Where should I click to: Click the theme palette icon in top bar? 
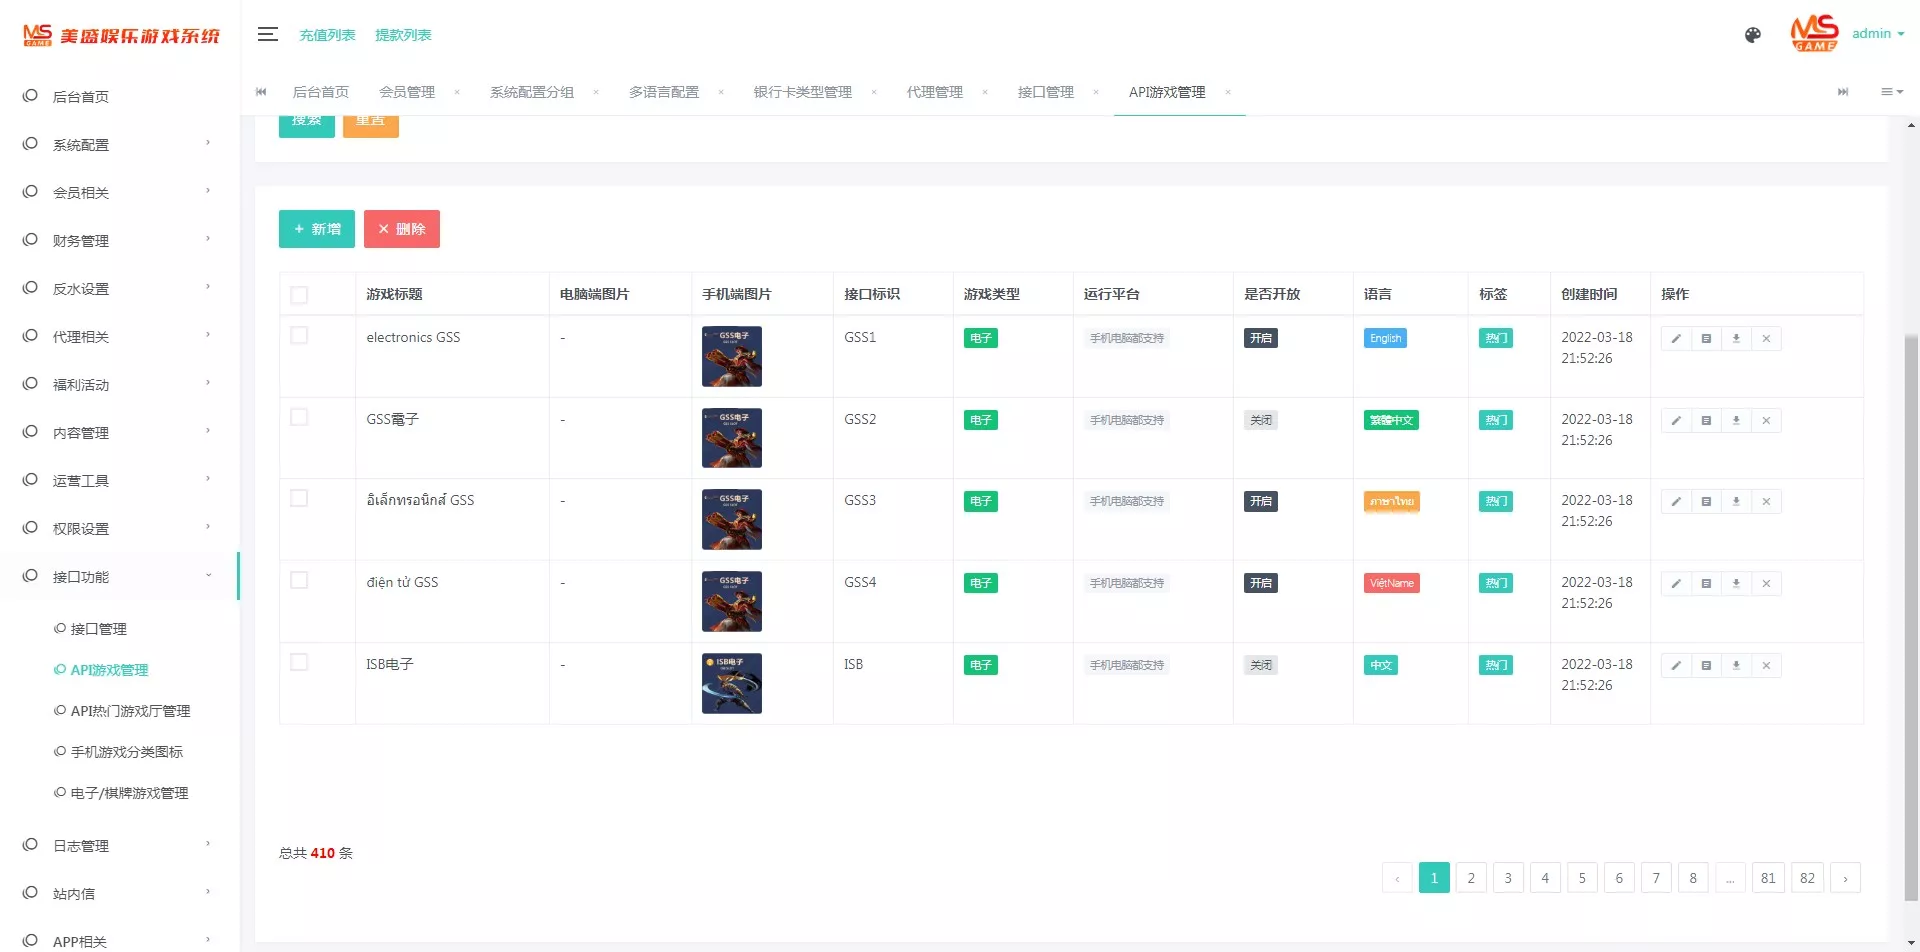point(1752,34)
